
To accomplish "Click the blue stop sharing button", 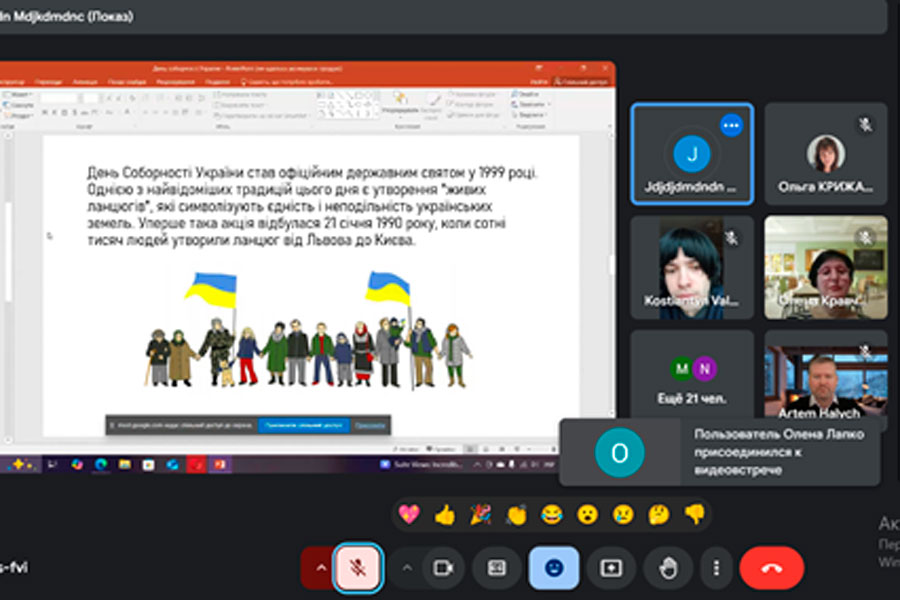I will [303, 425].
